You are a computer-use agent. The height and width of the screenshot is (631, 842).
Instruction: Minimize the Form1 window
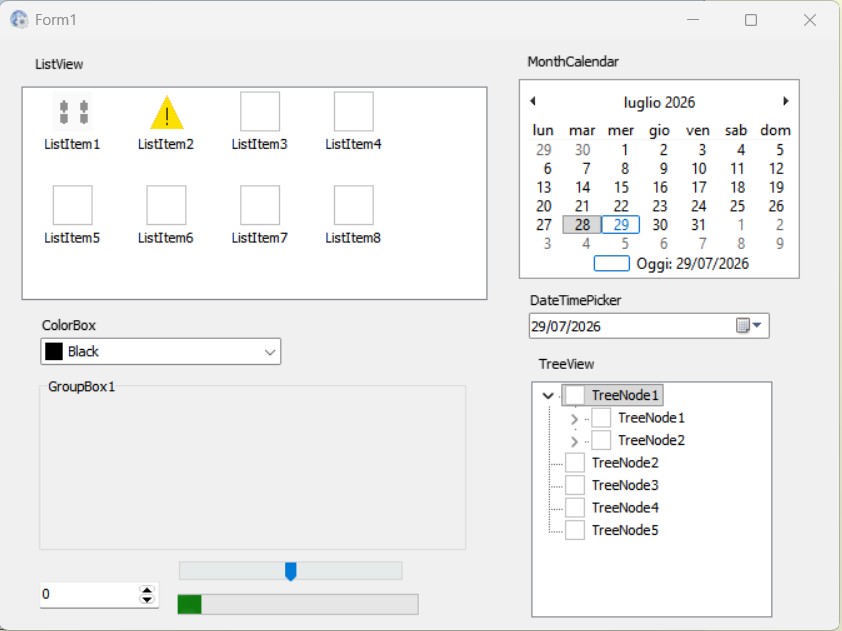point(693,20)
